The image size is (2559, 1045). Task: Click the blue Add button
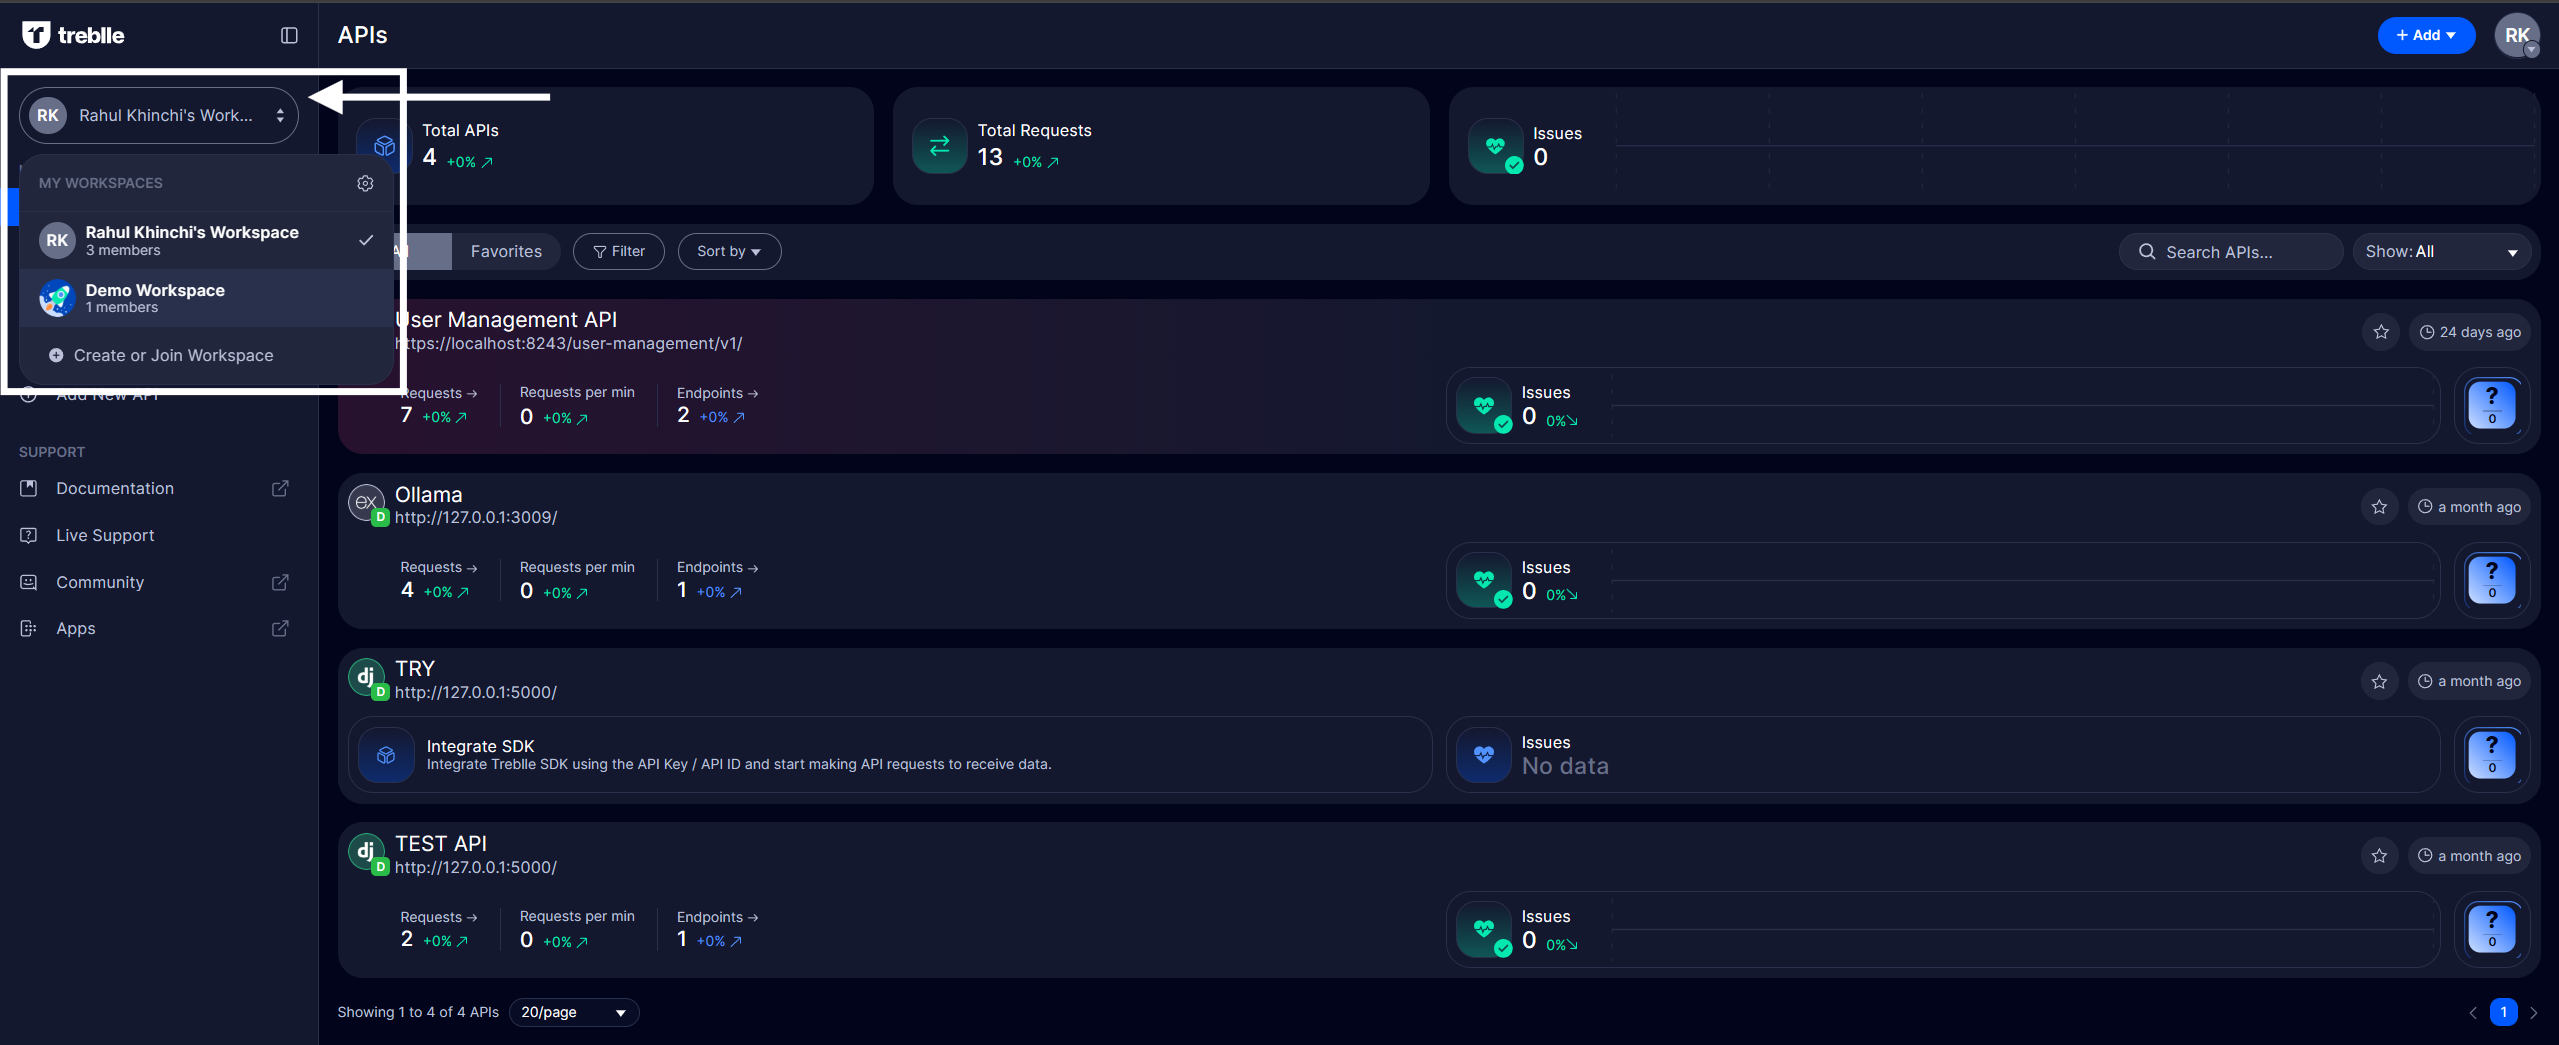2425,35
